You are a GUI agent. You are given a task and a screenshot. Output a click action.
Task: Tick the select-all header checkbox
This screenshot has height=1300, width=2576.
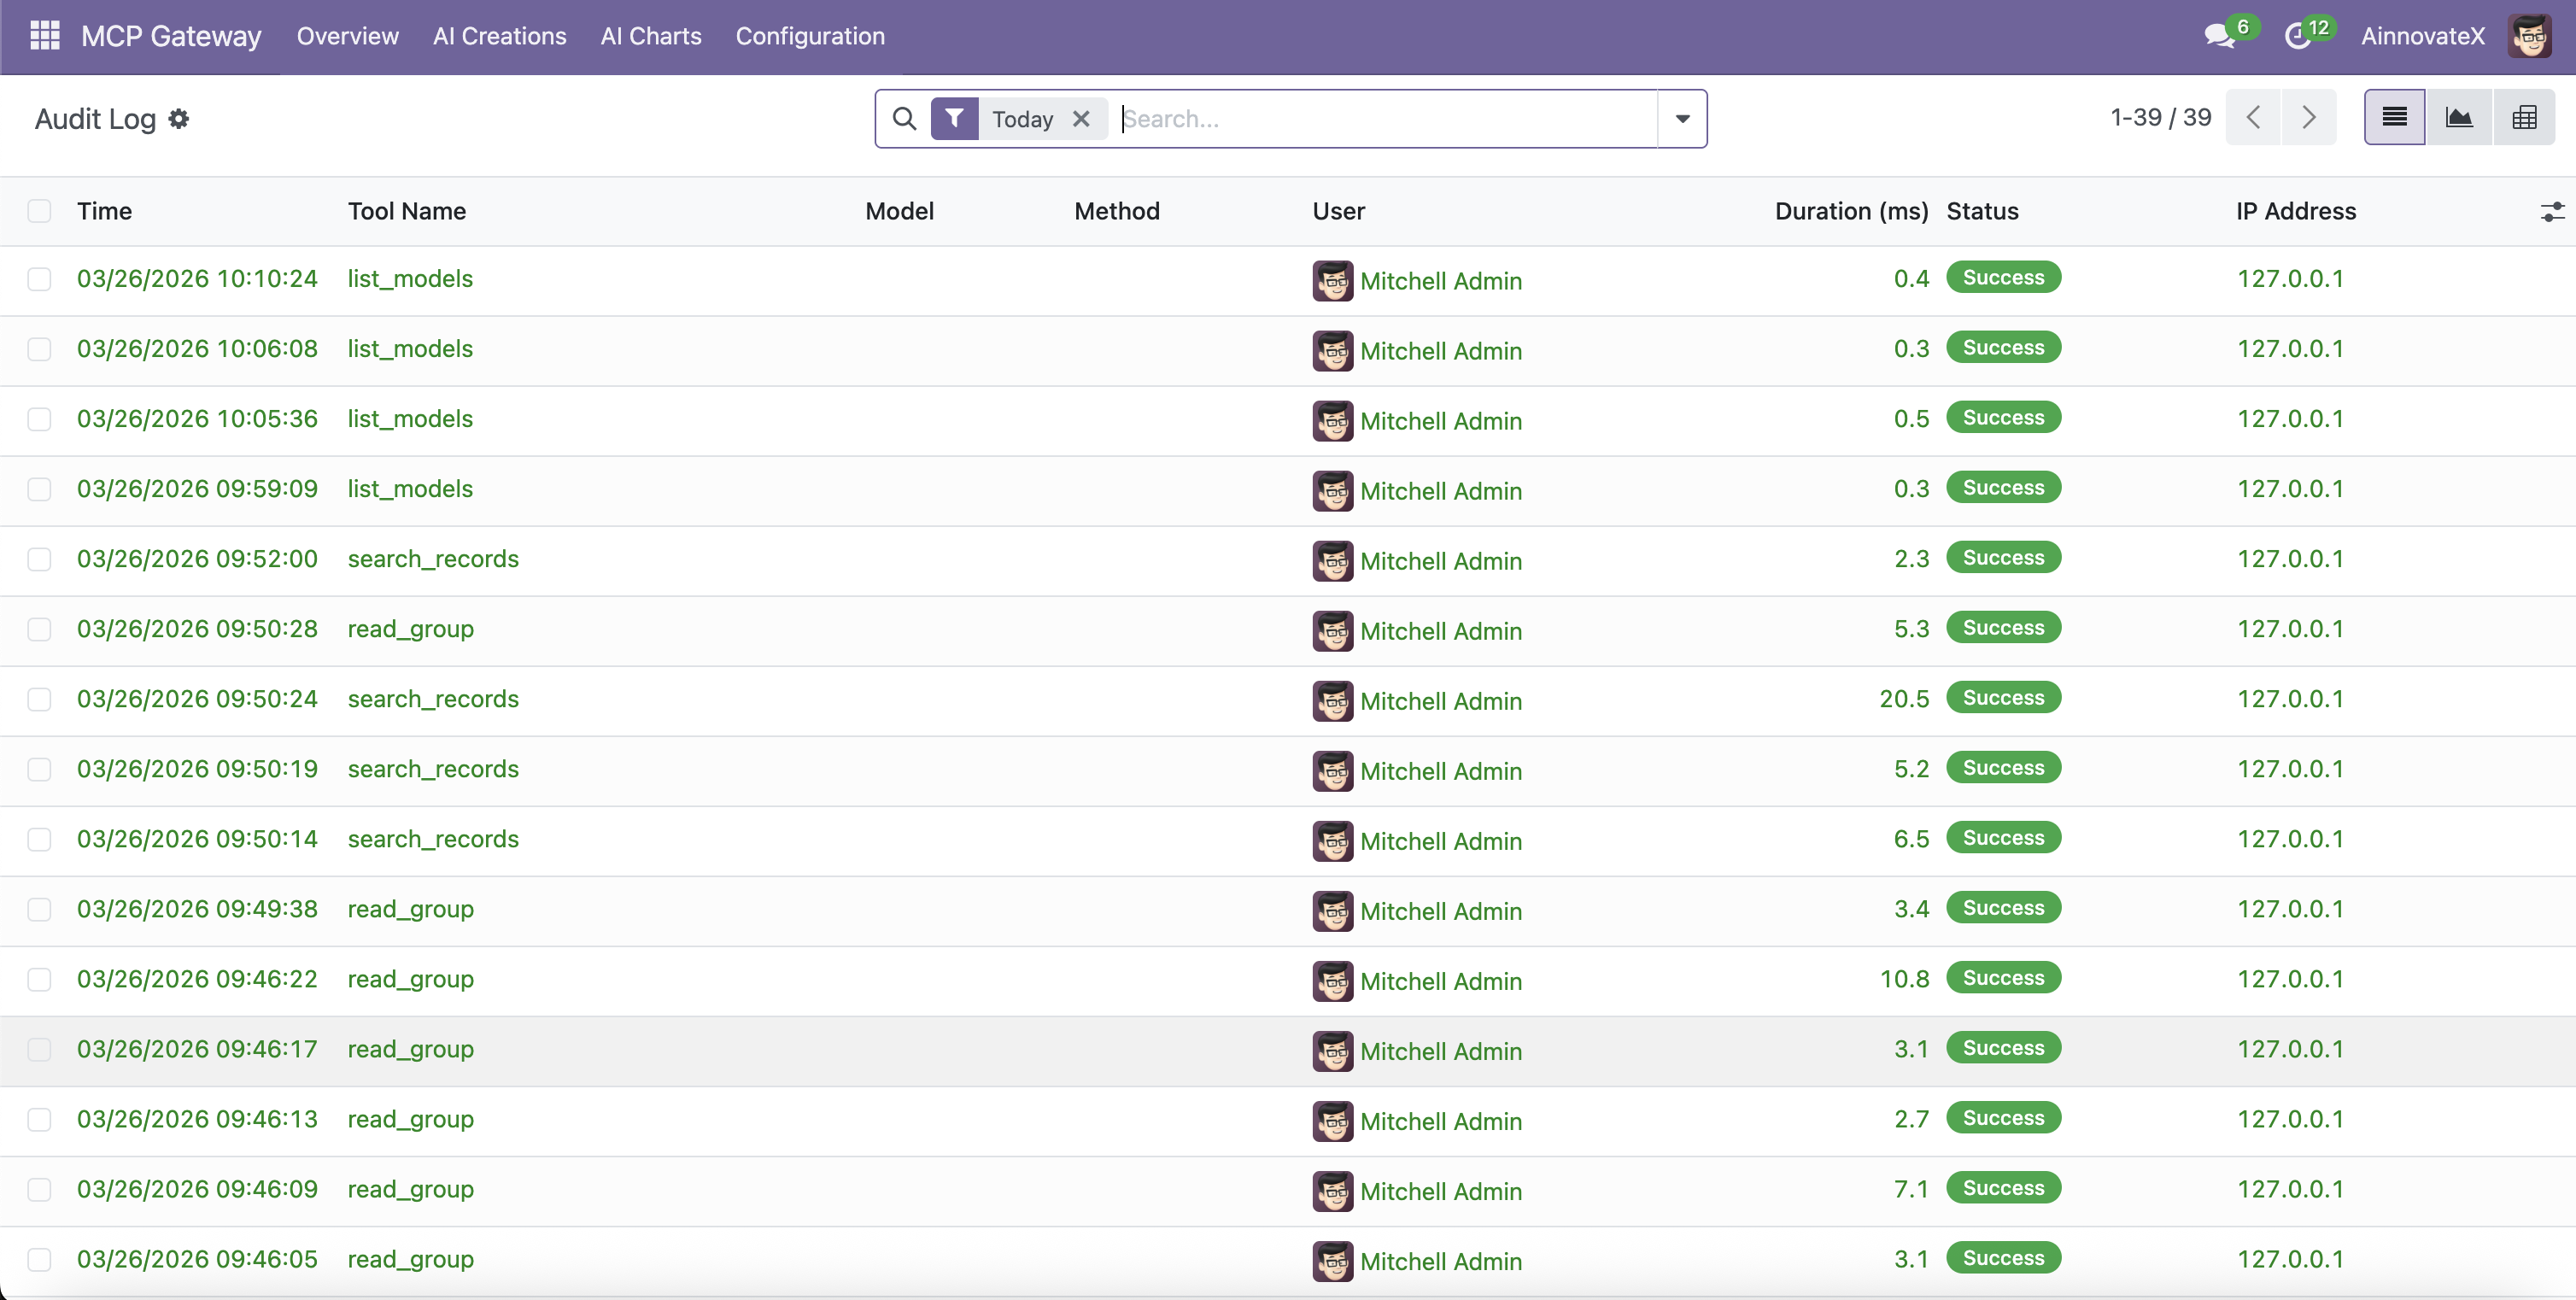point(39,211)
